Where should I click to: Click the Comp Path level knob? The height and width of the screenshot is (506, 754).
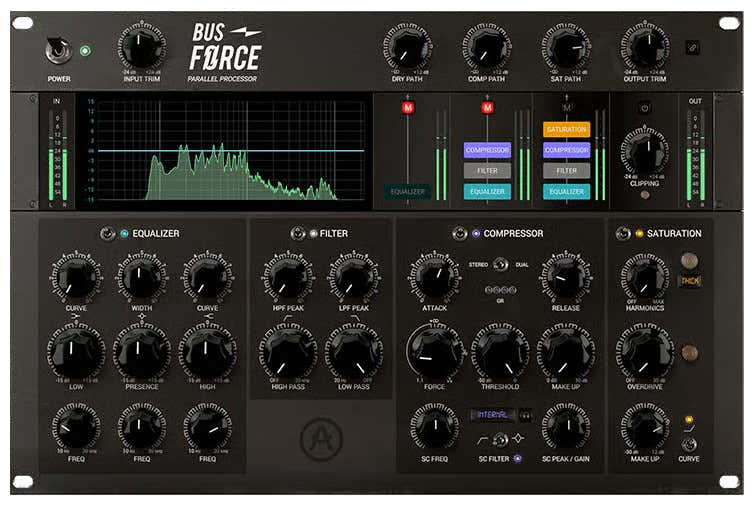(487, 48)
